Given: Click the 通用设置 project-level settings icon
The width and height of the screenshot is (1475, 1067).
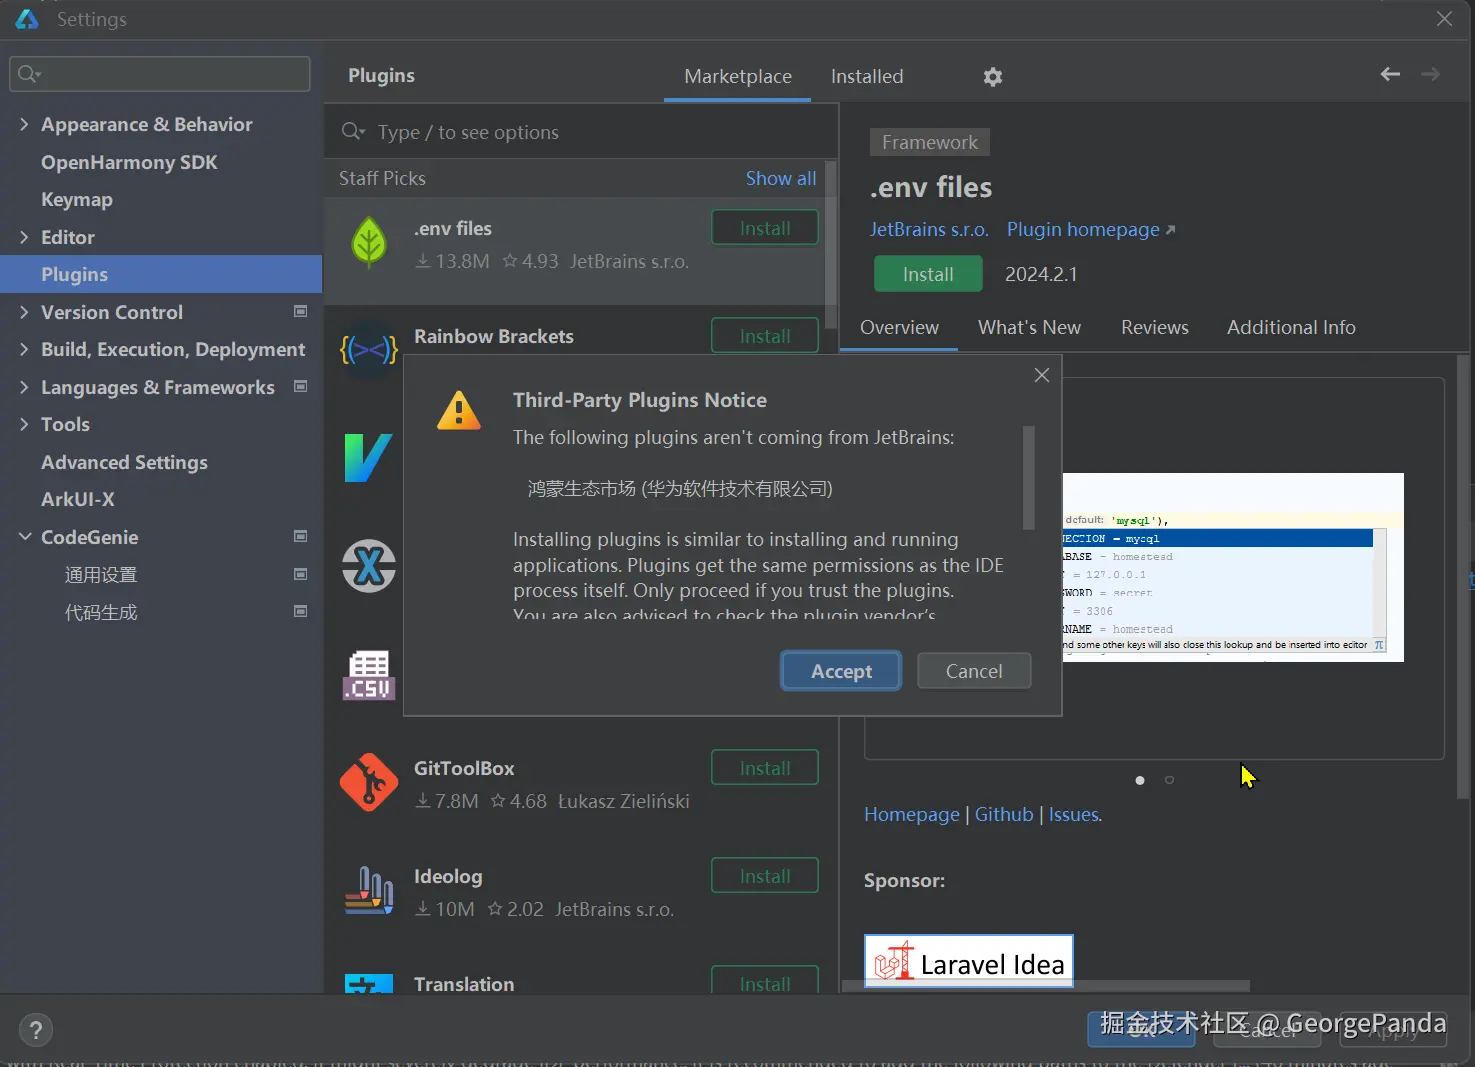Looking at the screenshot, I should point(300,575).
